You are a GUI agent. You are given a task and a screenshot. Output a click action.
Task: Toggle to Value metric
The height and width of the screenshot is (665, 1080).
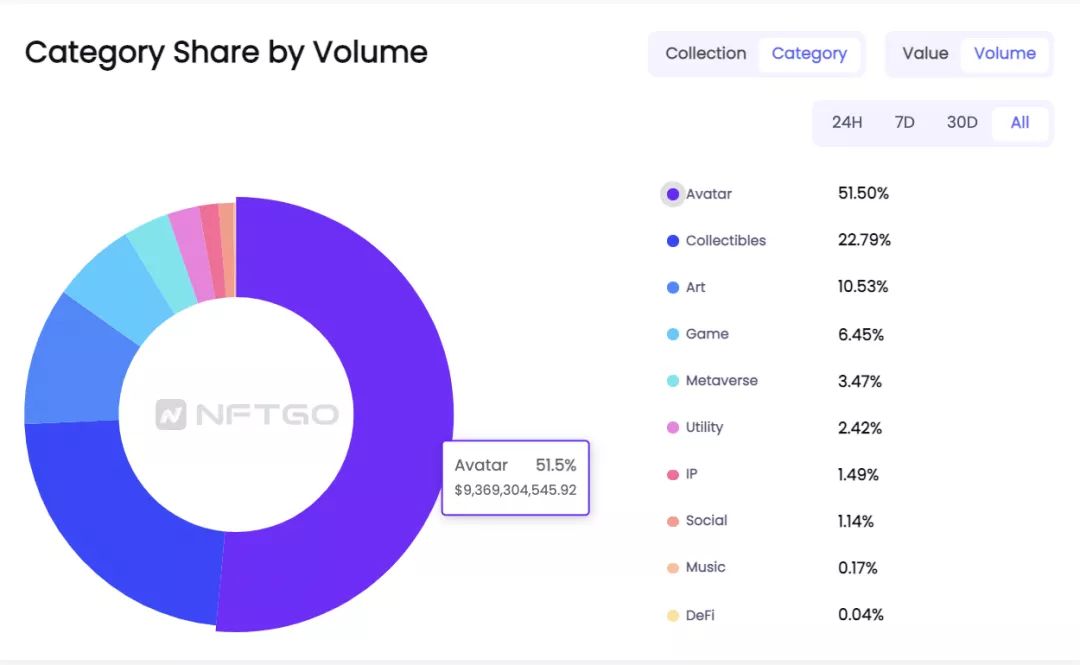[x=924, y=54]
